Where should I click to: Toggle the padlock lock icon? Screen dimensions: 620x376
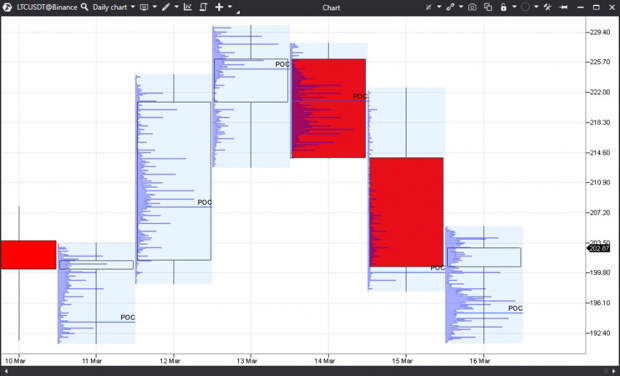[503, 7]
